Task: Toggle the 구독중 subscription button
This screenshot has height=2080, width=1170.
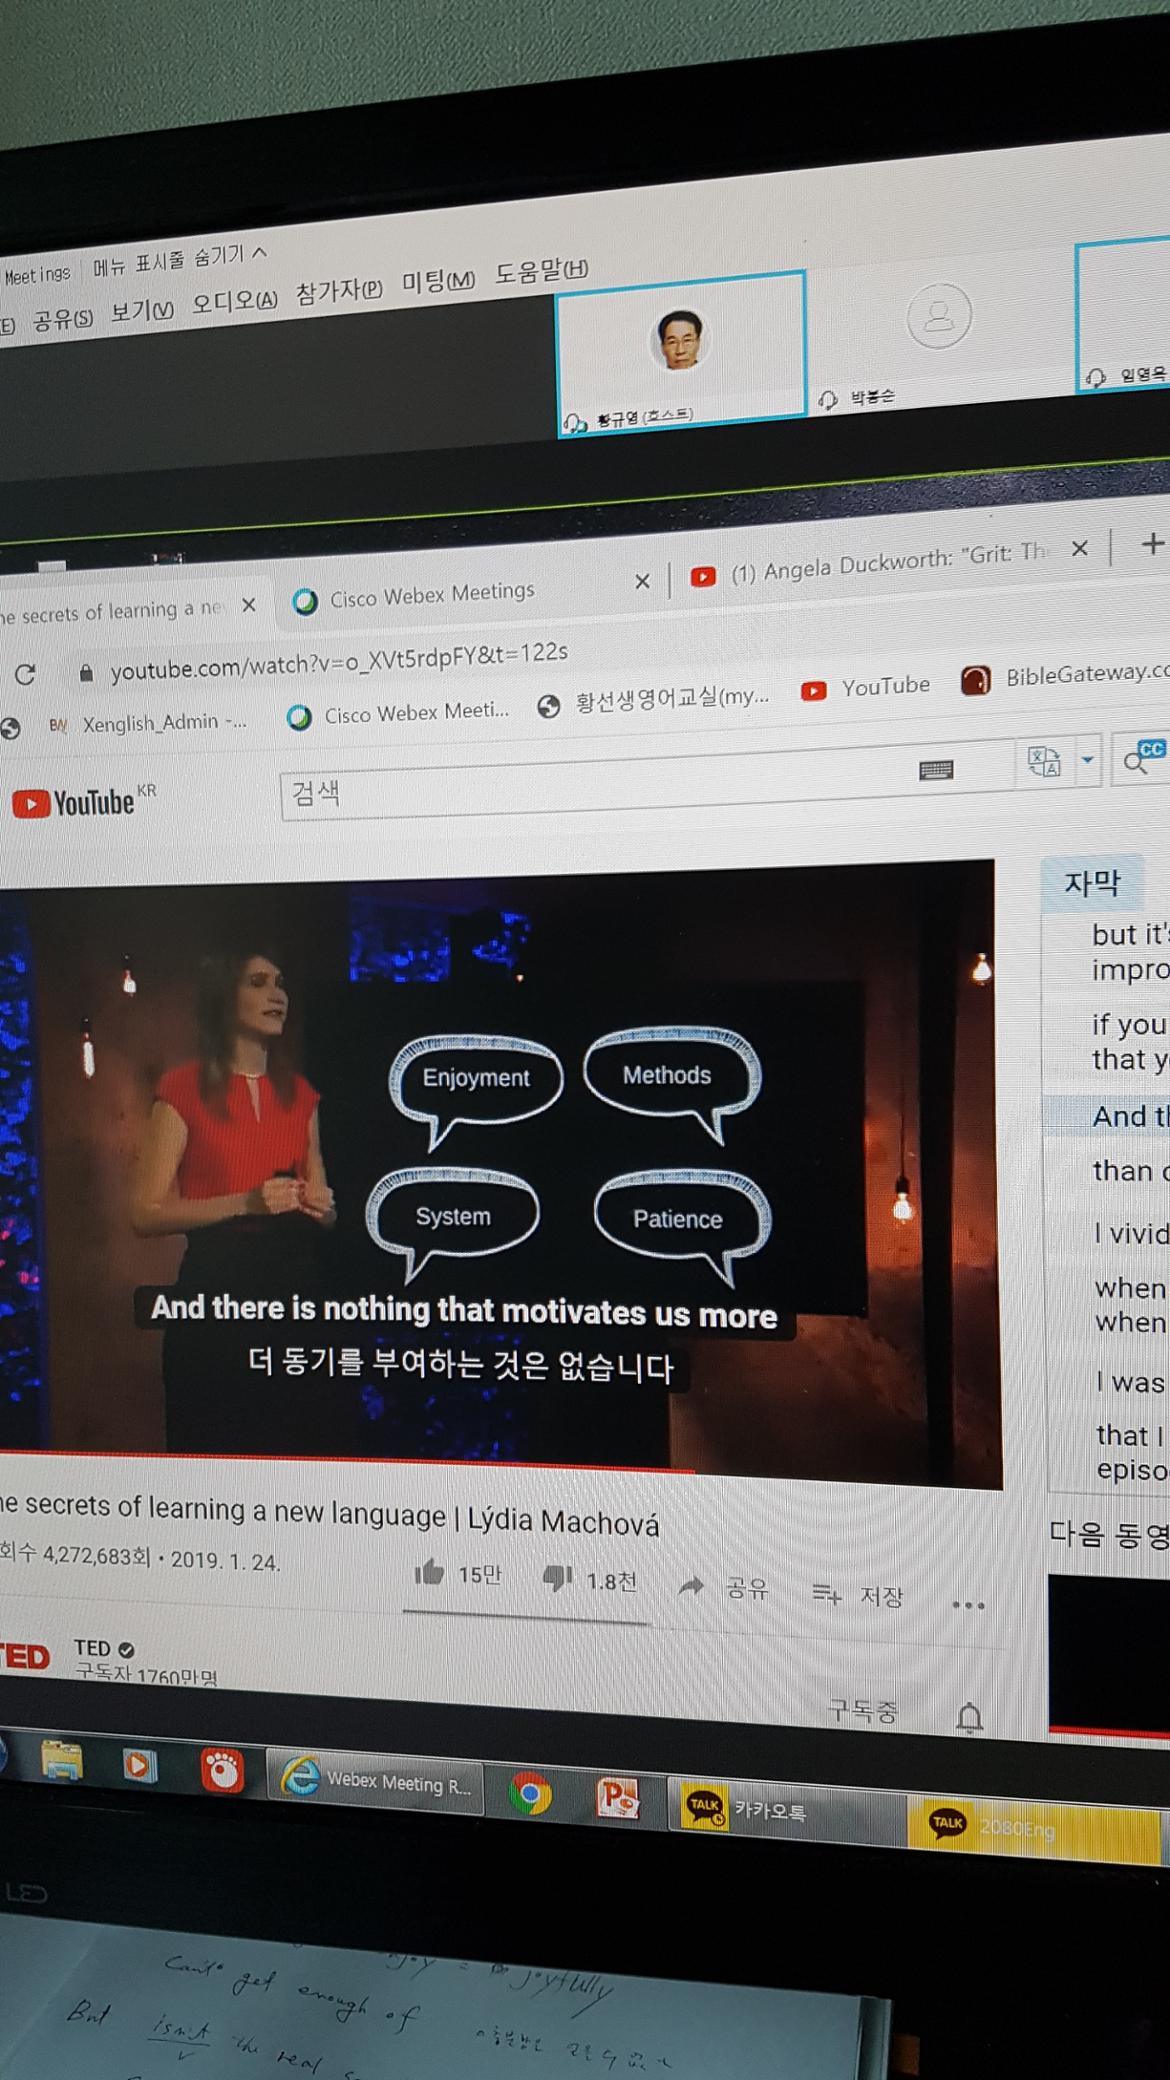Action: tap(862, 1711)
